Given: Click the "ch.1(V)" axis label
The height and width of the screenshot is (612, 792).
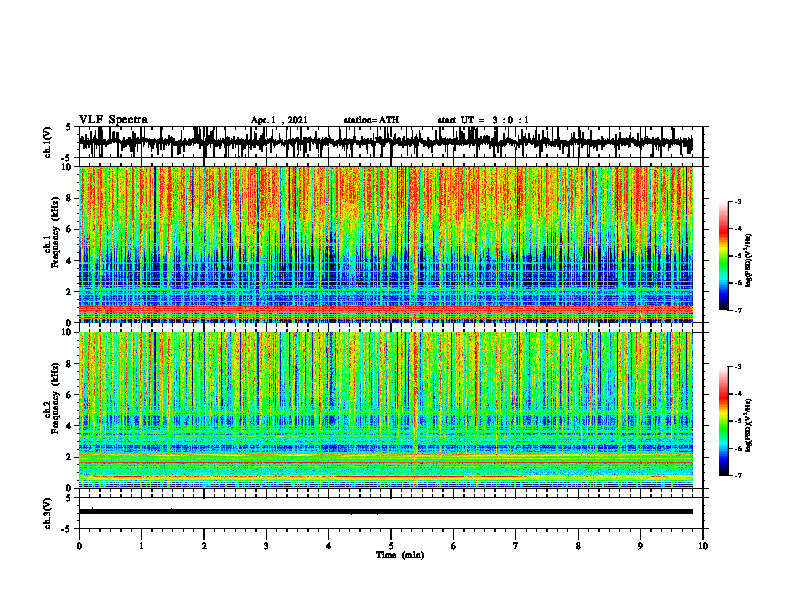Looking at the screenshot, I should tap(48, 142).
